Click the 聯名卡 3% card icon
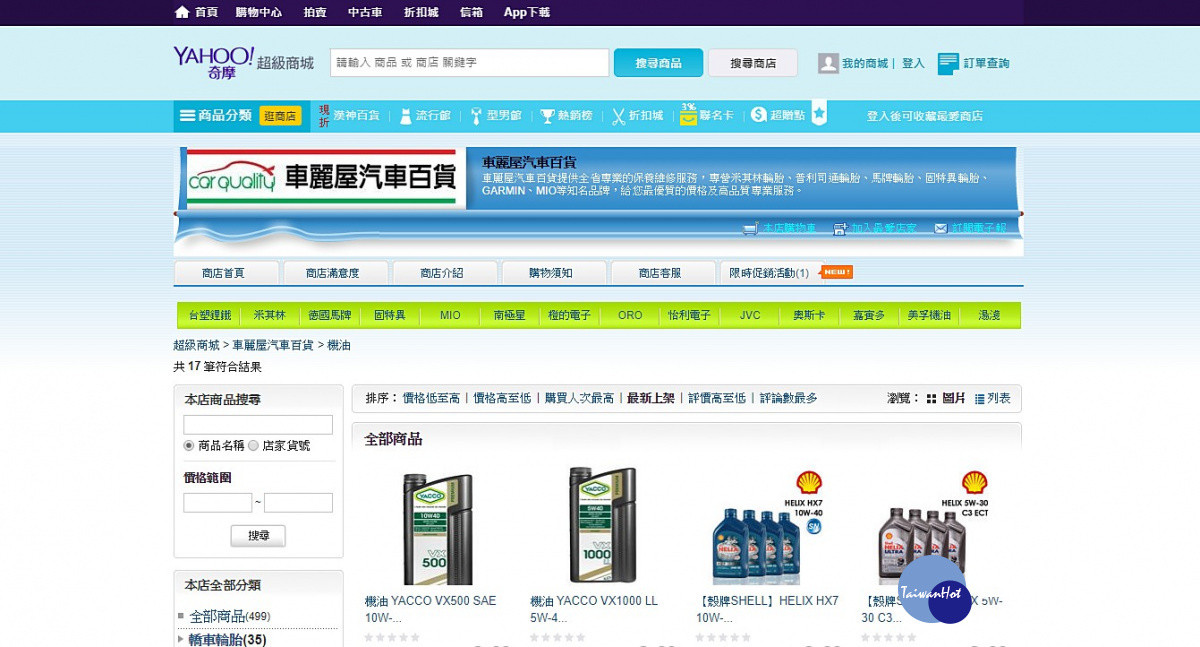 pos(688,115)
